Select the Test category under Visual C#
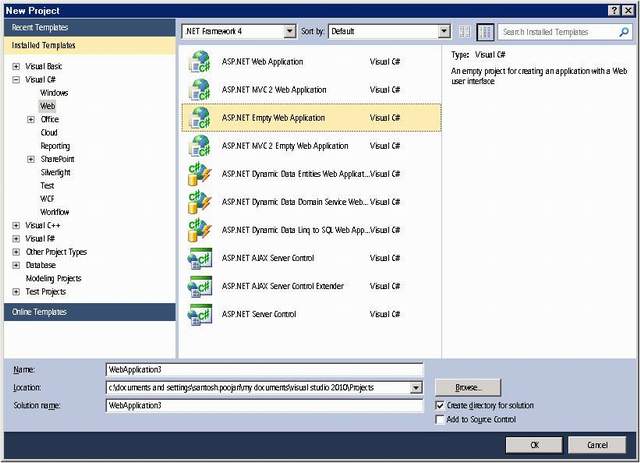640x463 pixels. click(x=47, y=186)
